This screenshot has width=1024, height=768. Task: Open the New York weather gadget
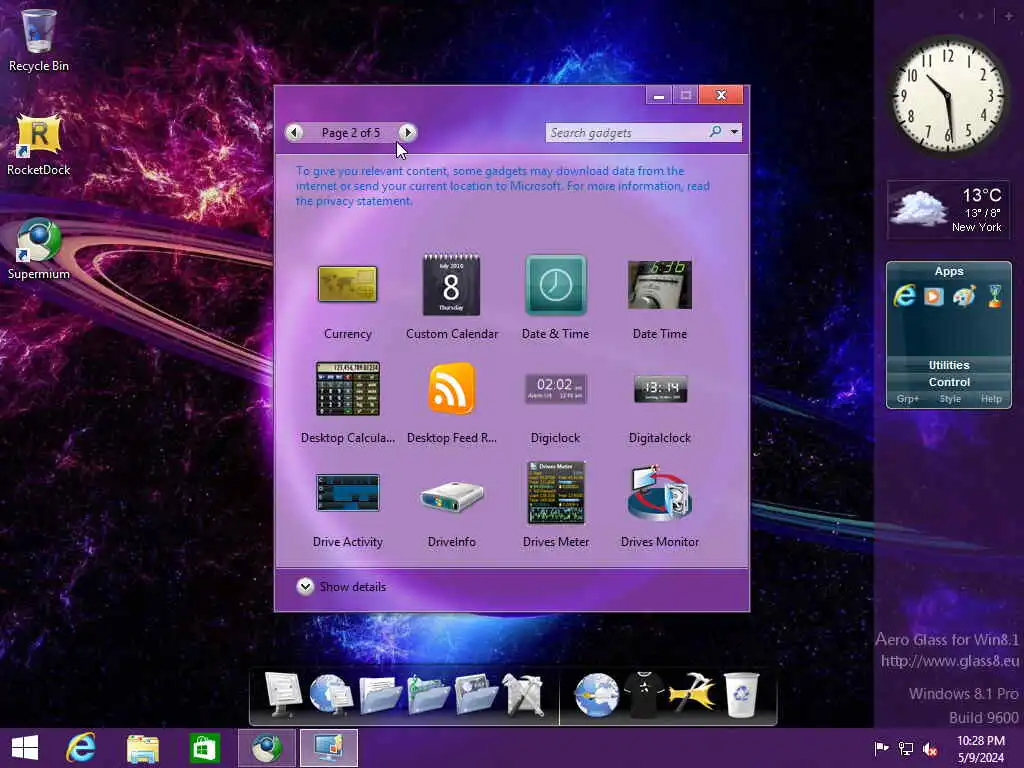[948, 210]
